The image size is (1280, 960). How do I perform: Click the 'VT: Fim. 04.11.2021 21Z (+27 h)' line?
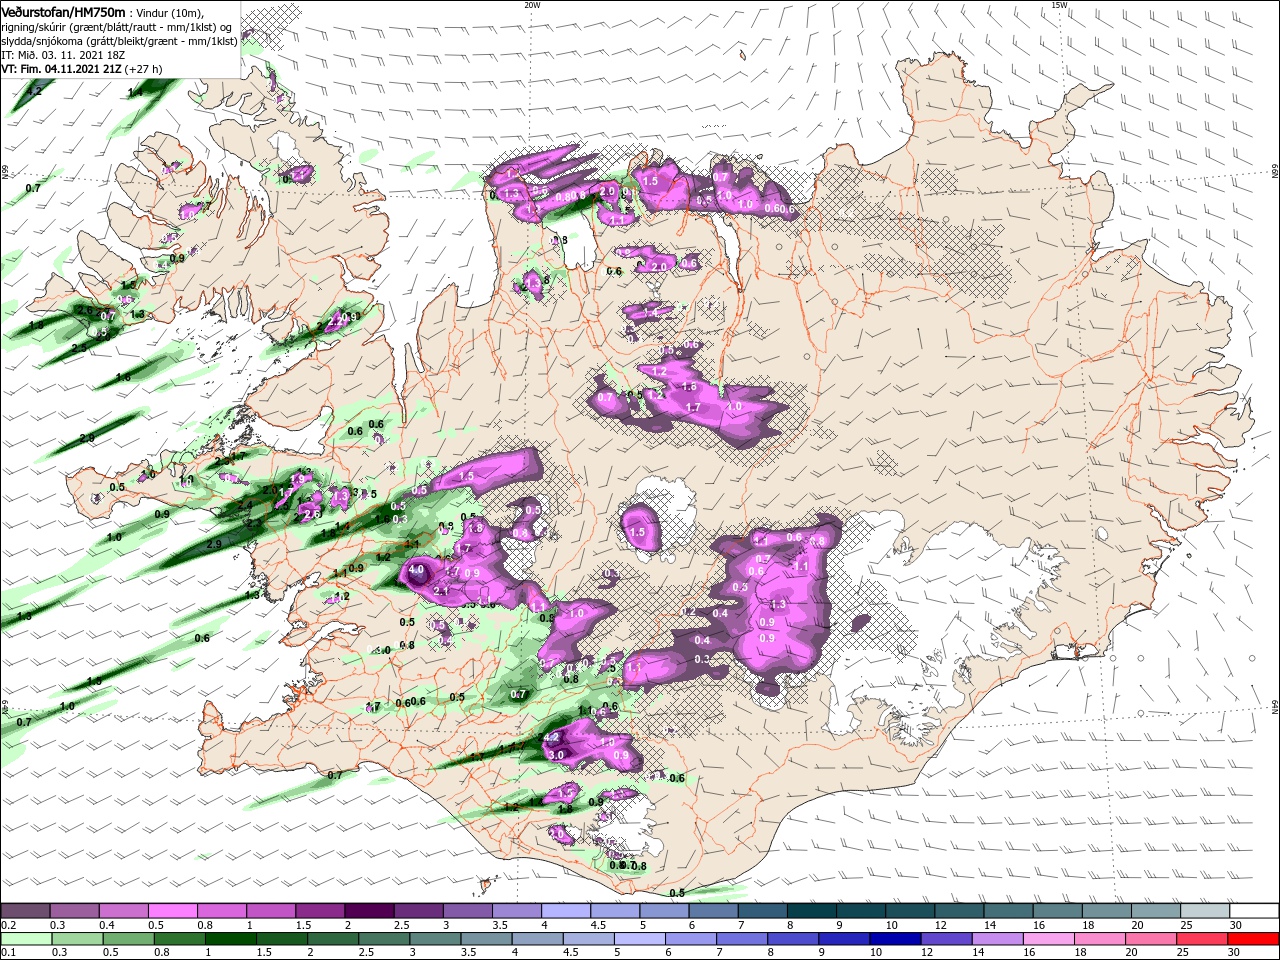(x=82, y=69)
